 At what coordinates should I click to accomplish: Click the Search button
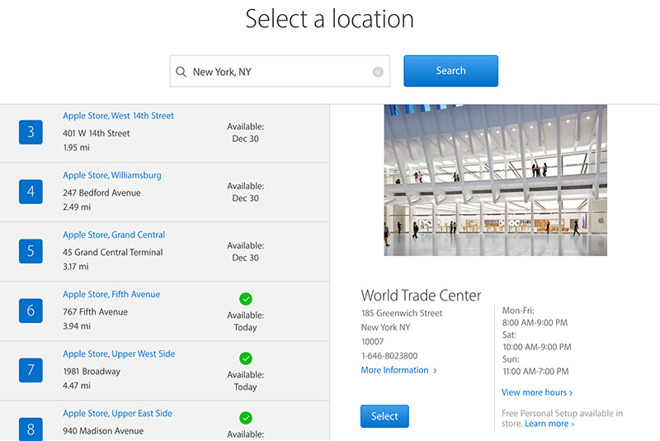pos(451,71)
